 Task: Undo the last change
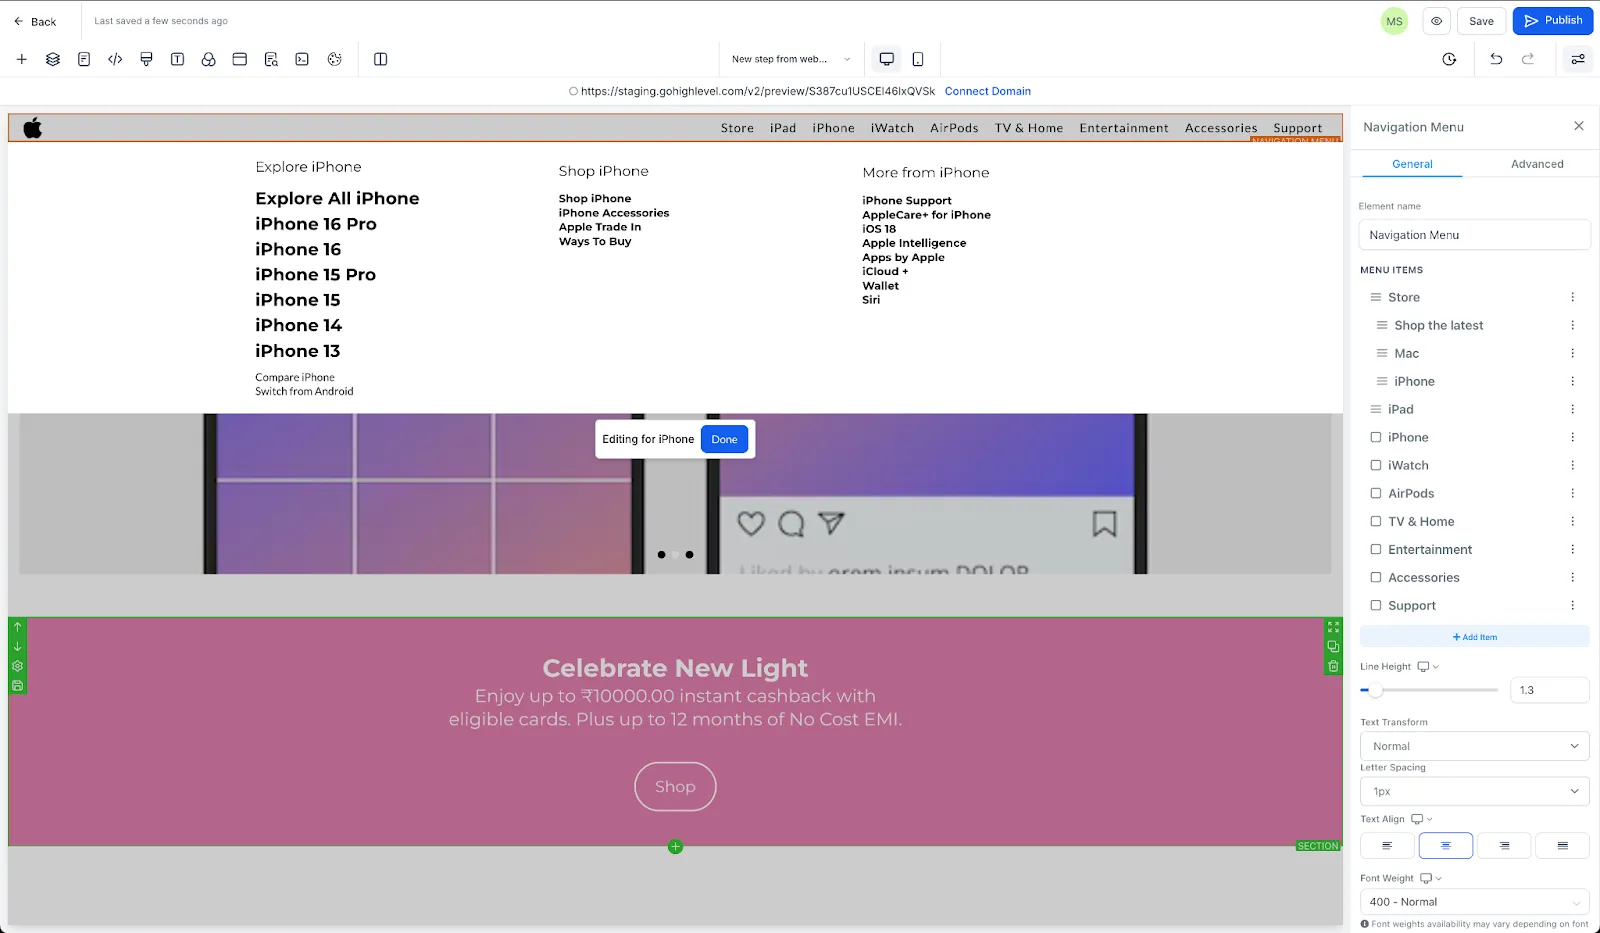point(1496,59)
